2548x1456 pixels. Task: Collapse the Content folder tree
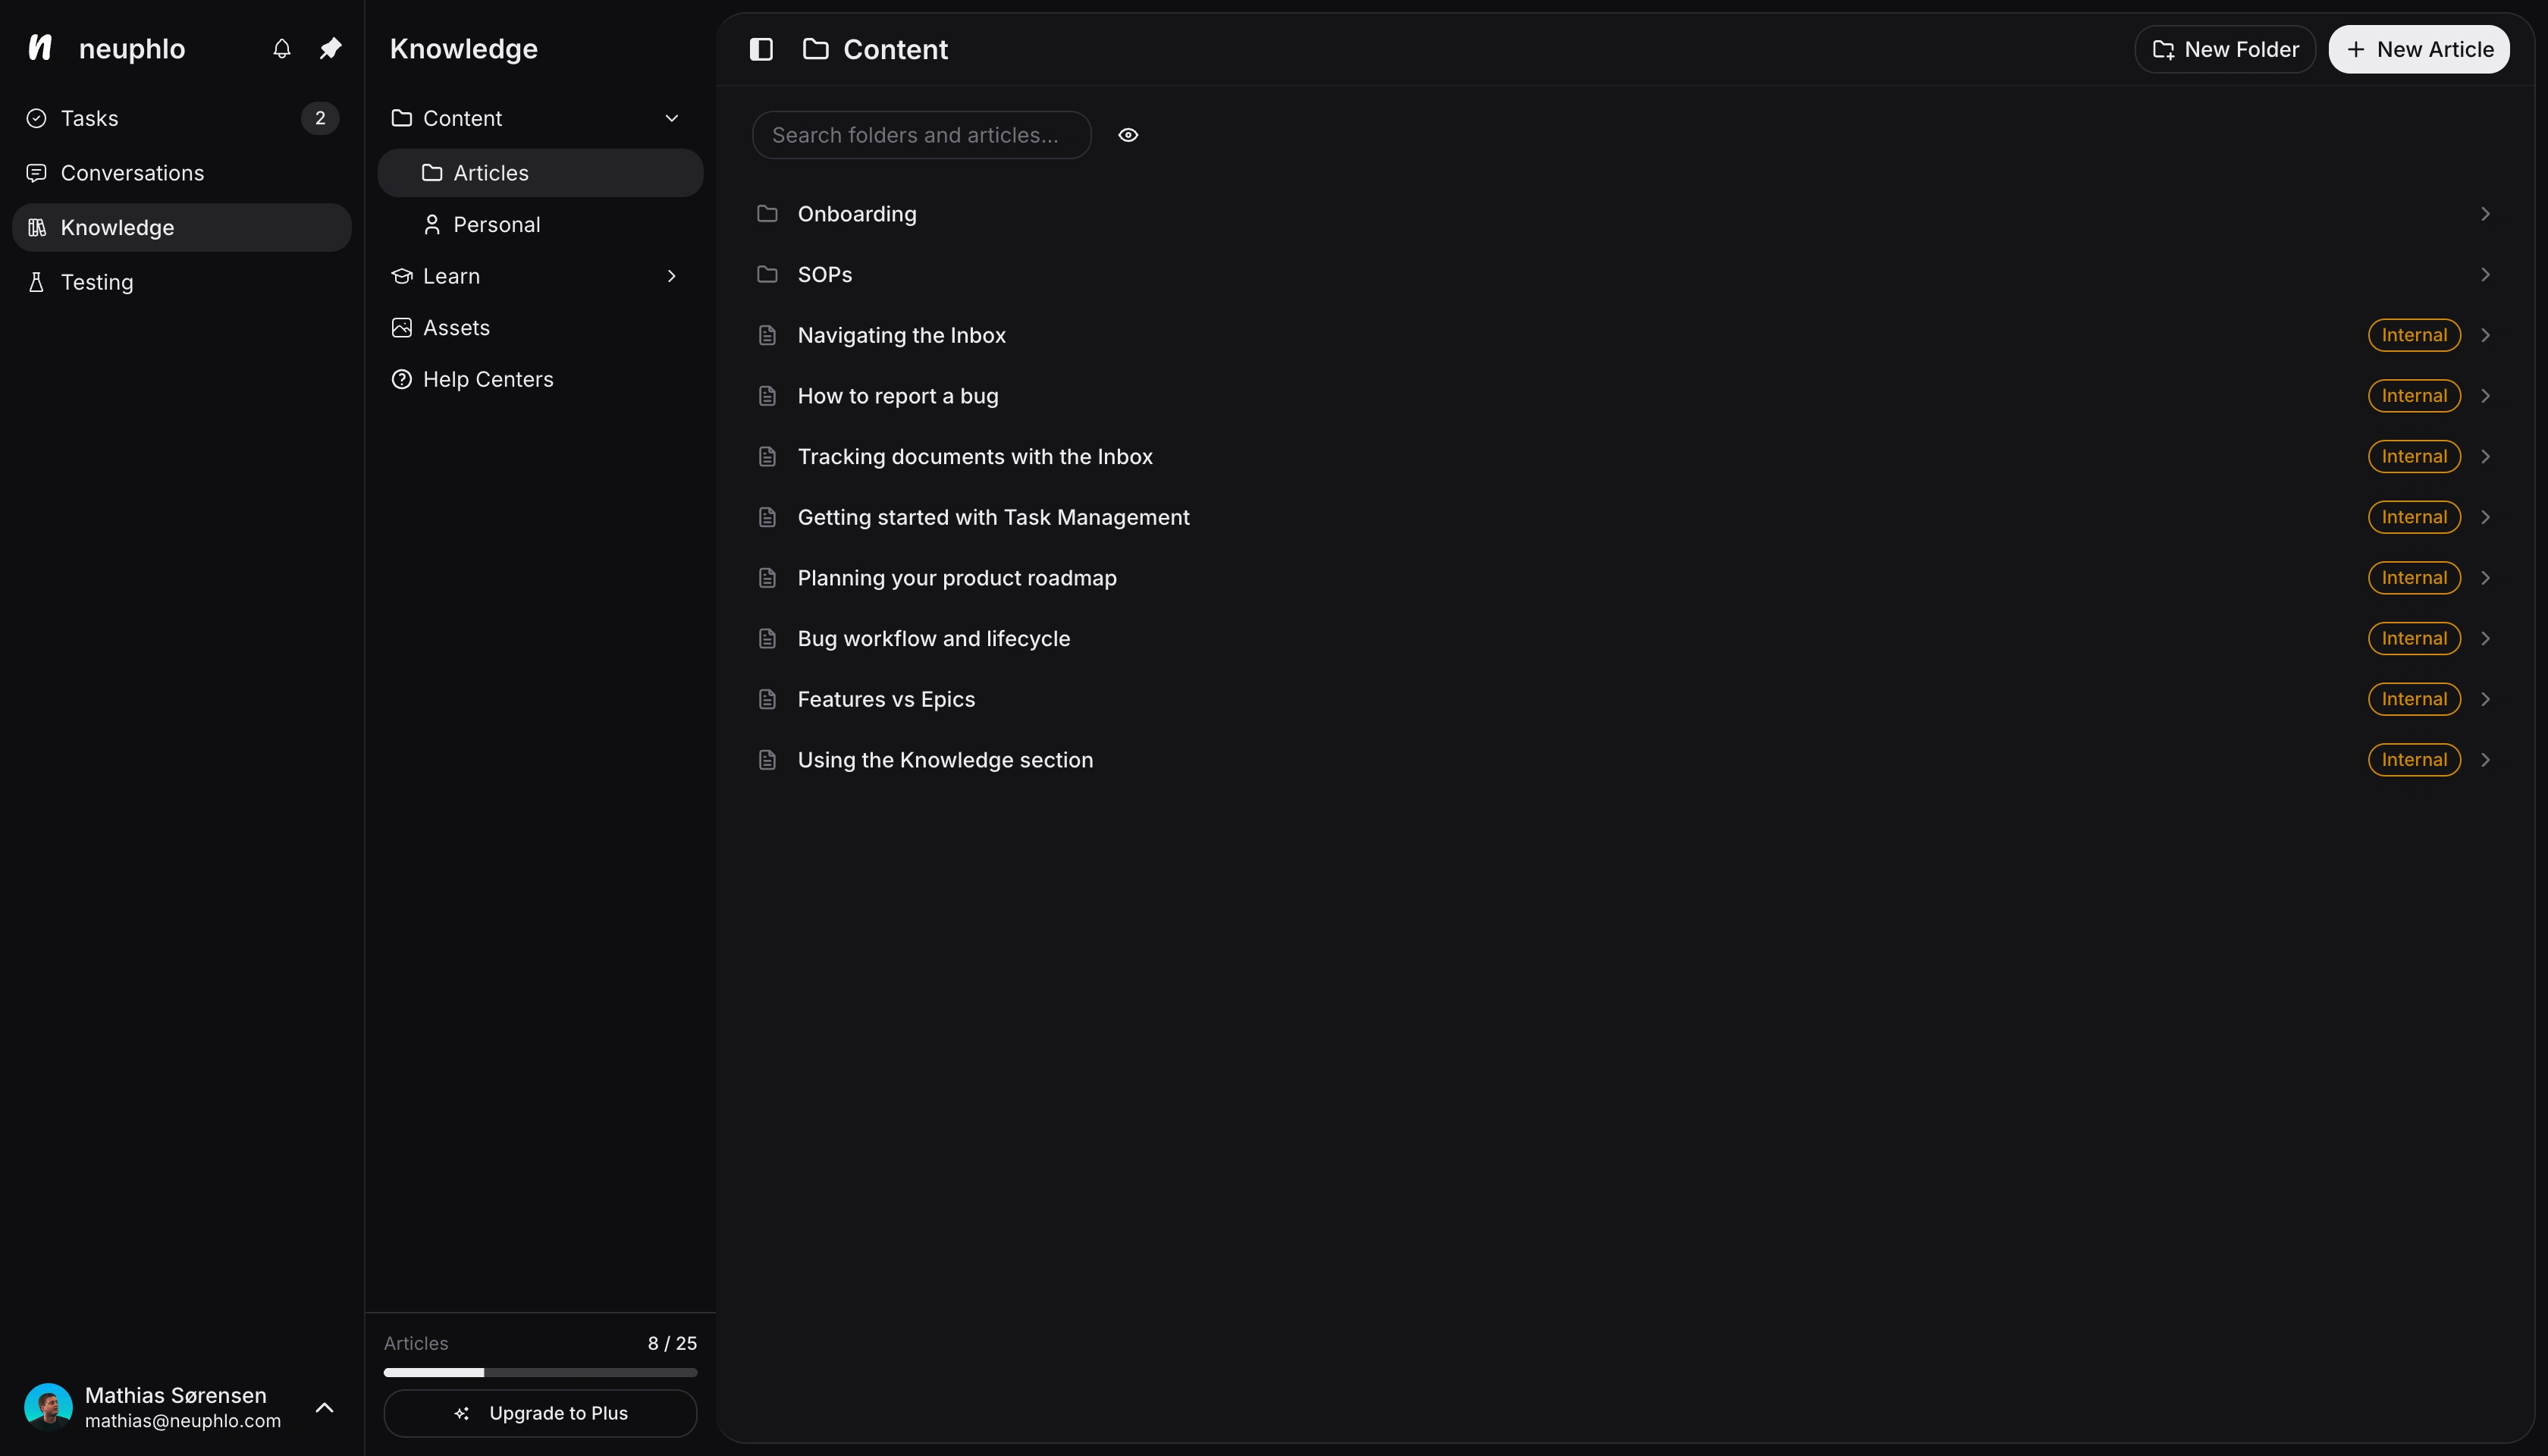pos(671,117)
